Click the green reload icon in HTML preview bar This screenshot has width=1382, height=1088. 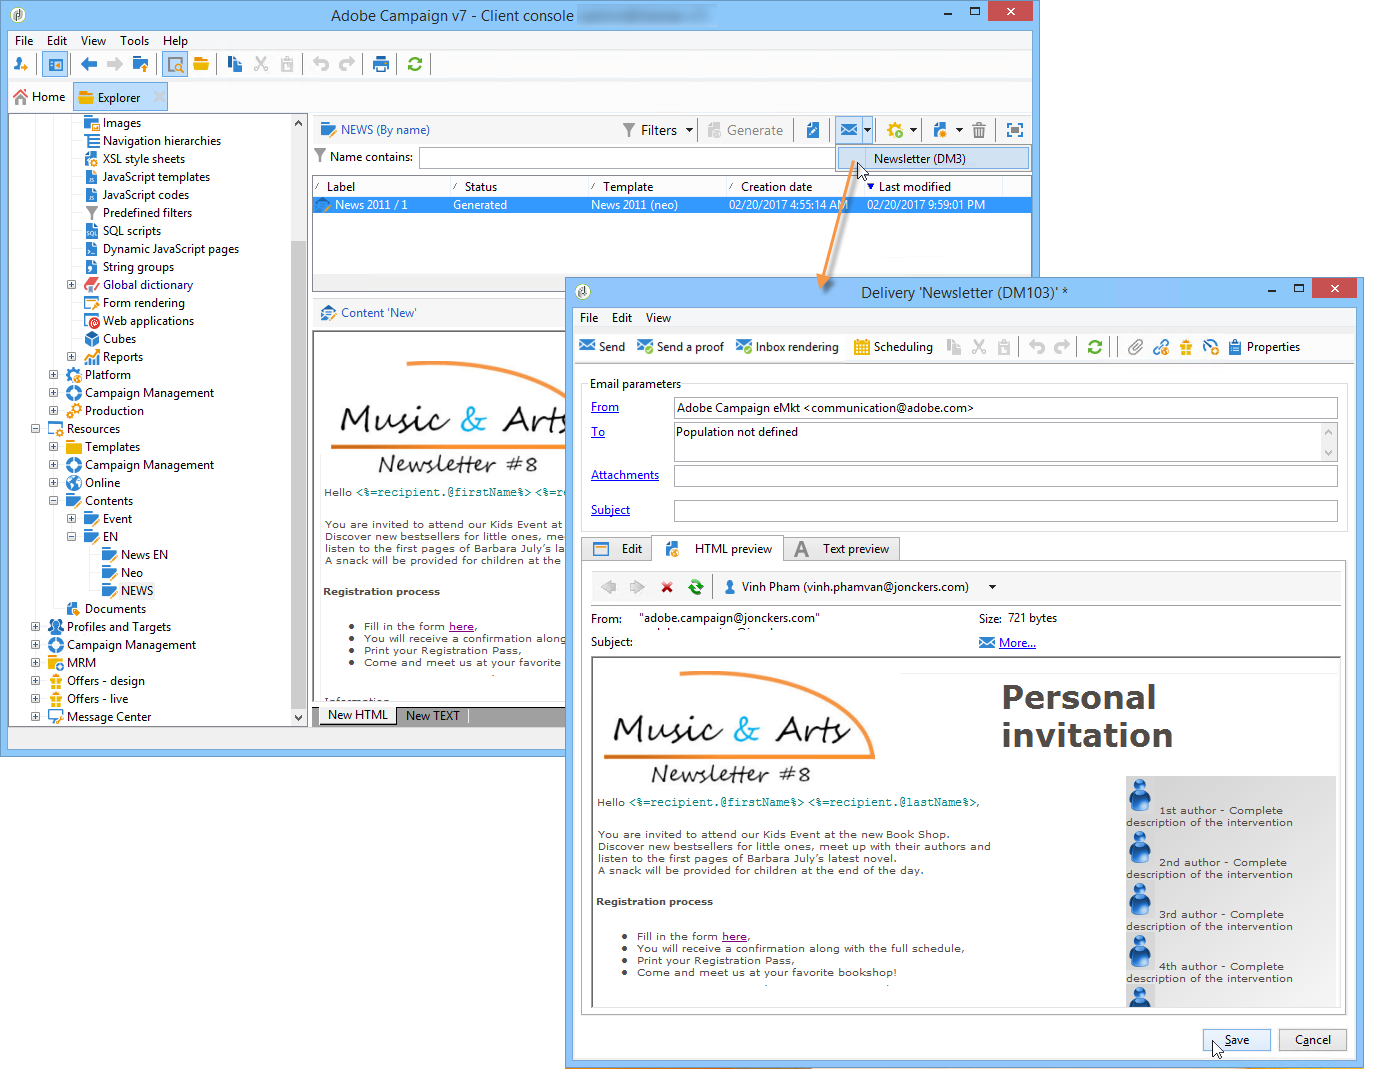tap(696, 587)
